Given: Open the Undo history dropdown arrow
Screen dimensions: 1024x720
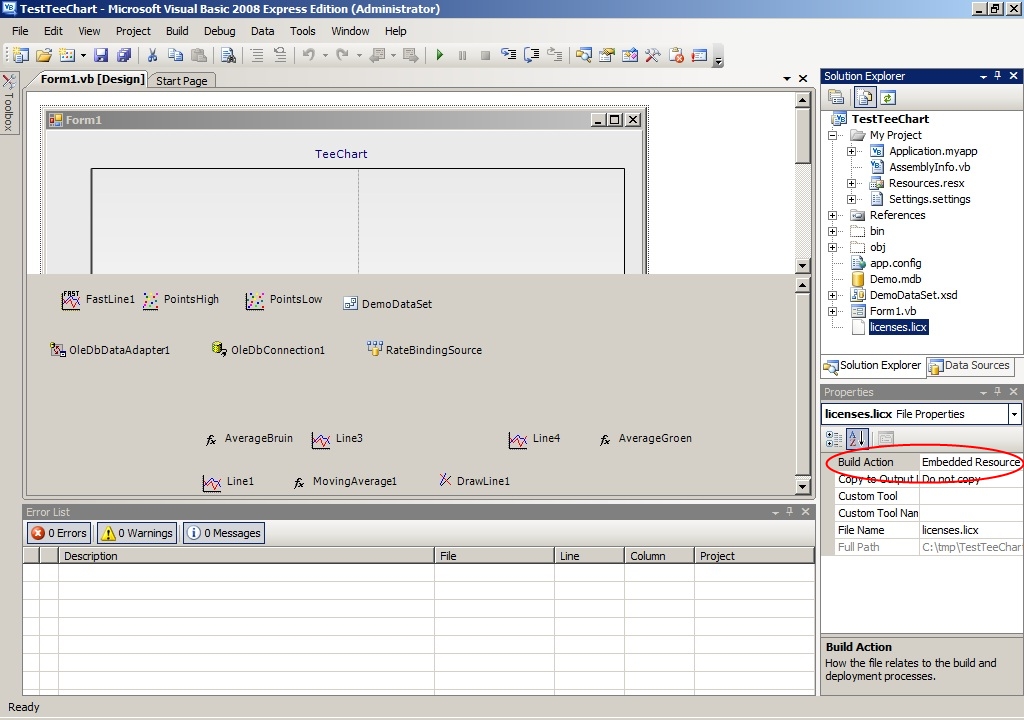Looking at the screenshot, I should [x=325, y=56].
